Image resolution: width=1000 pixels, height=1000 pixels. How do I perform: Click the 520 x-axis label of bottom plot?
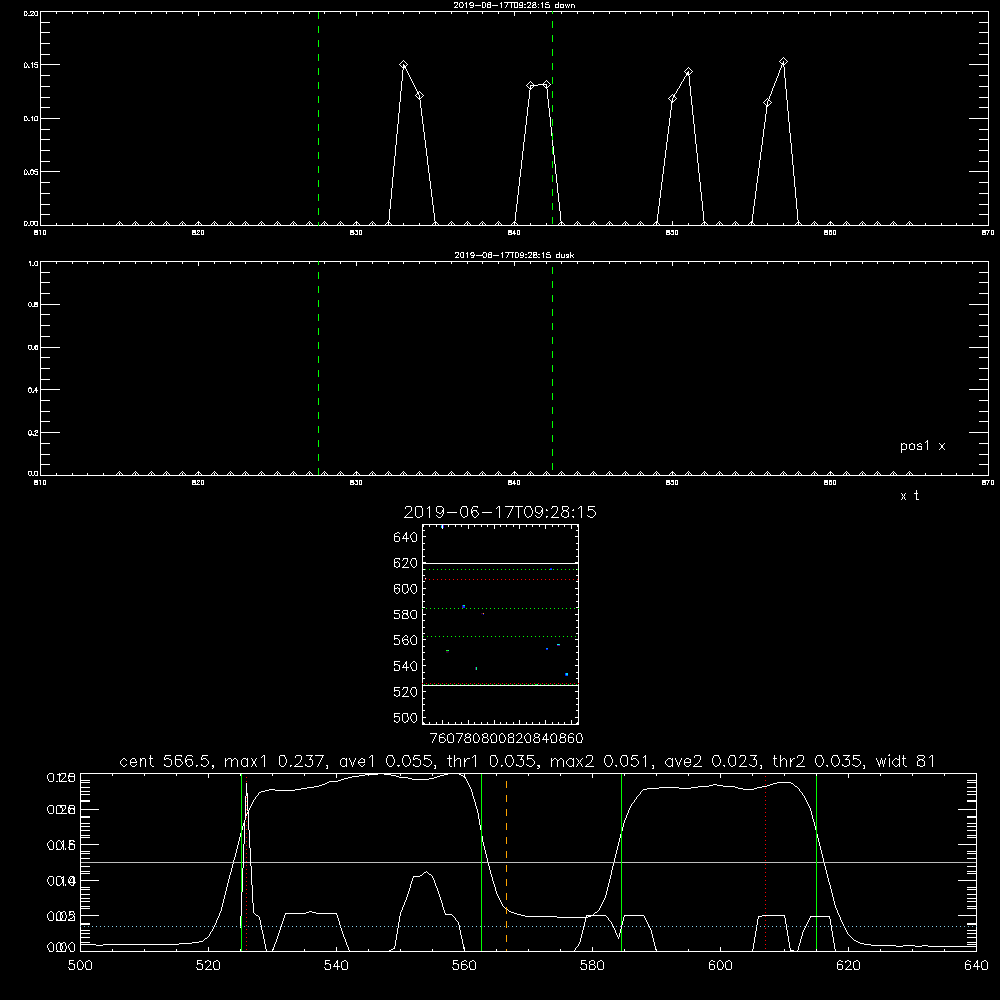[x=208, y=966]
